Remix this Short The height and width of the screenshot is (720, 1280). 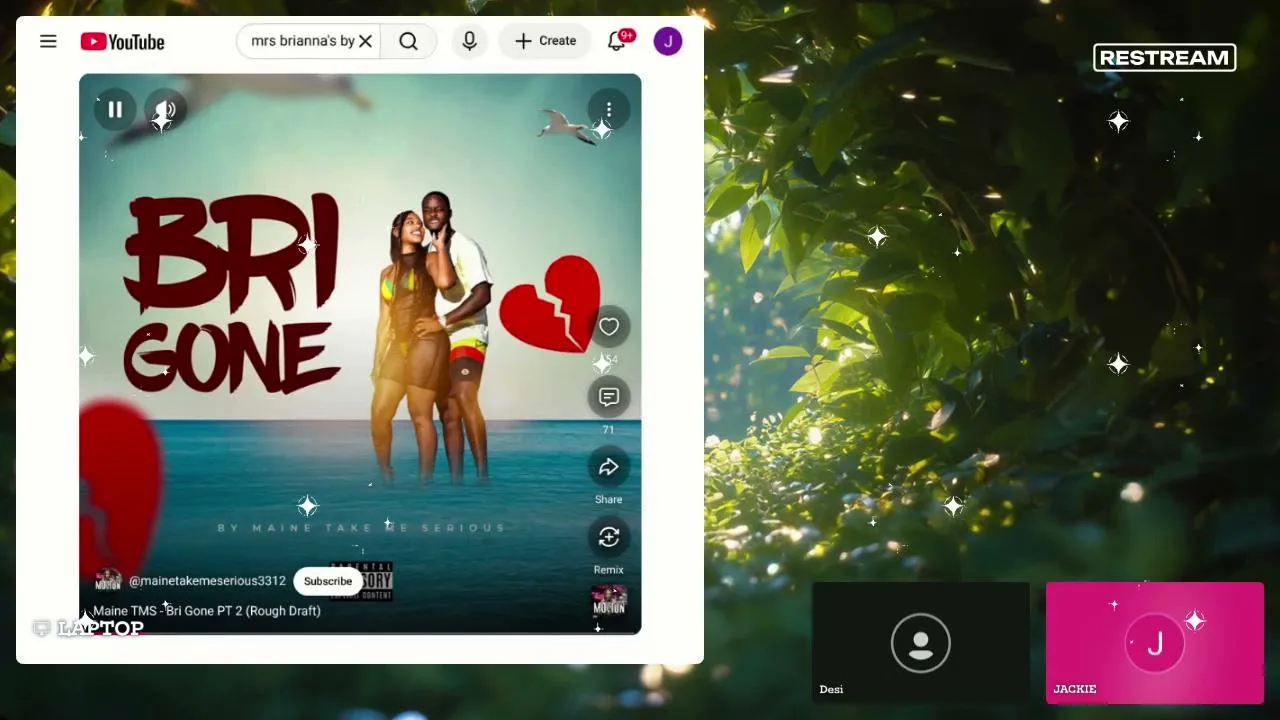click(609, 537)
